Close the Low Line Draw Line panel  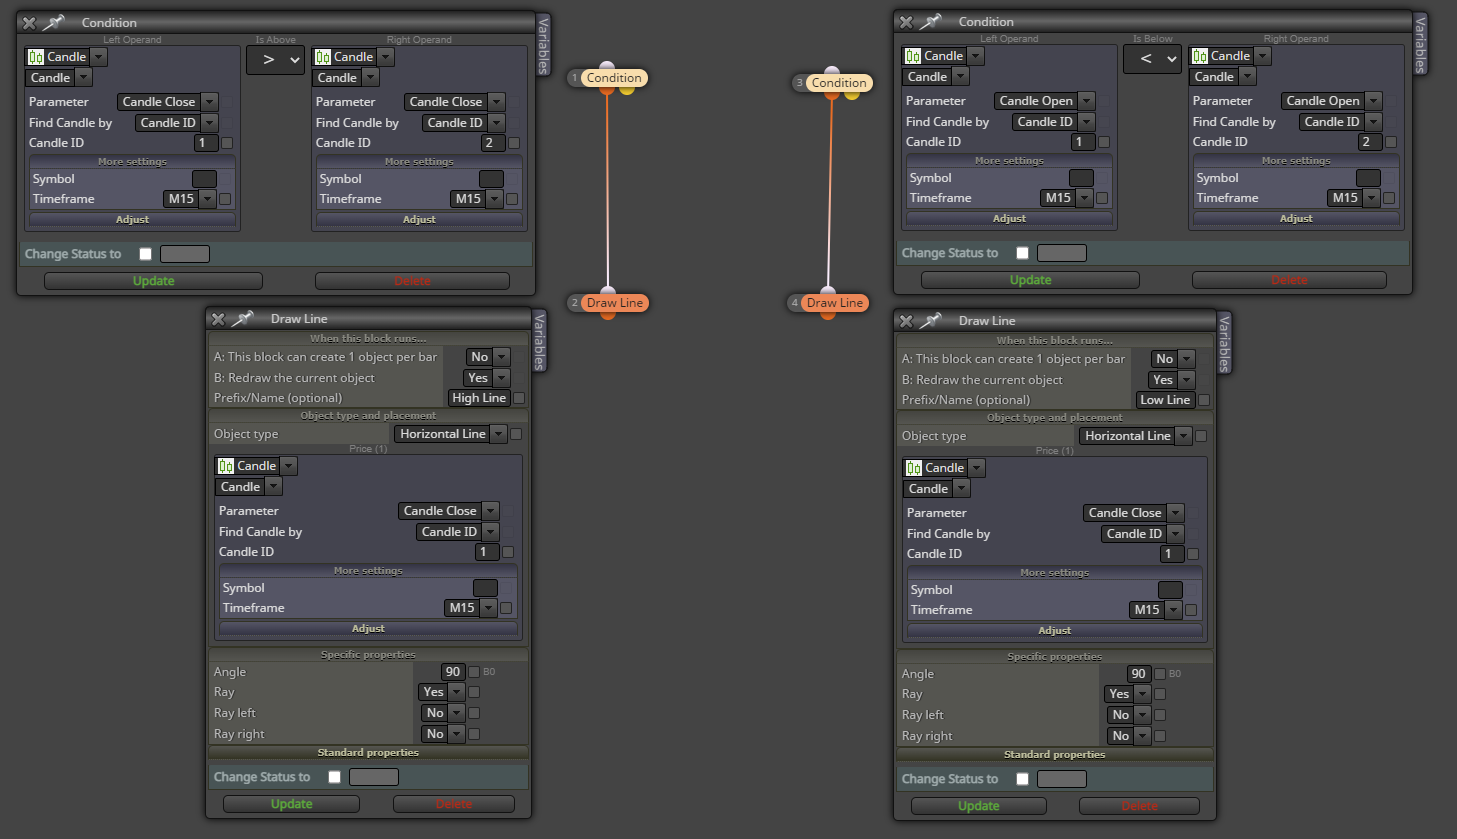pos(906,320)
